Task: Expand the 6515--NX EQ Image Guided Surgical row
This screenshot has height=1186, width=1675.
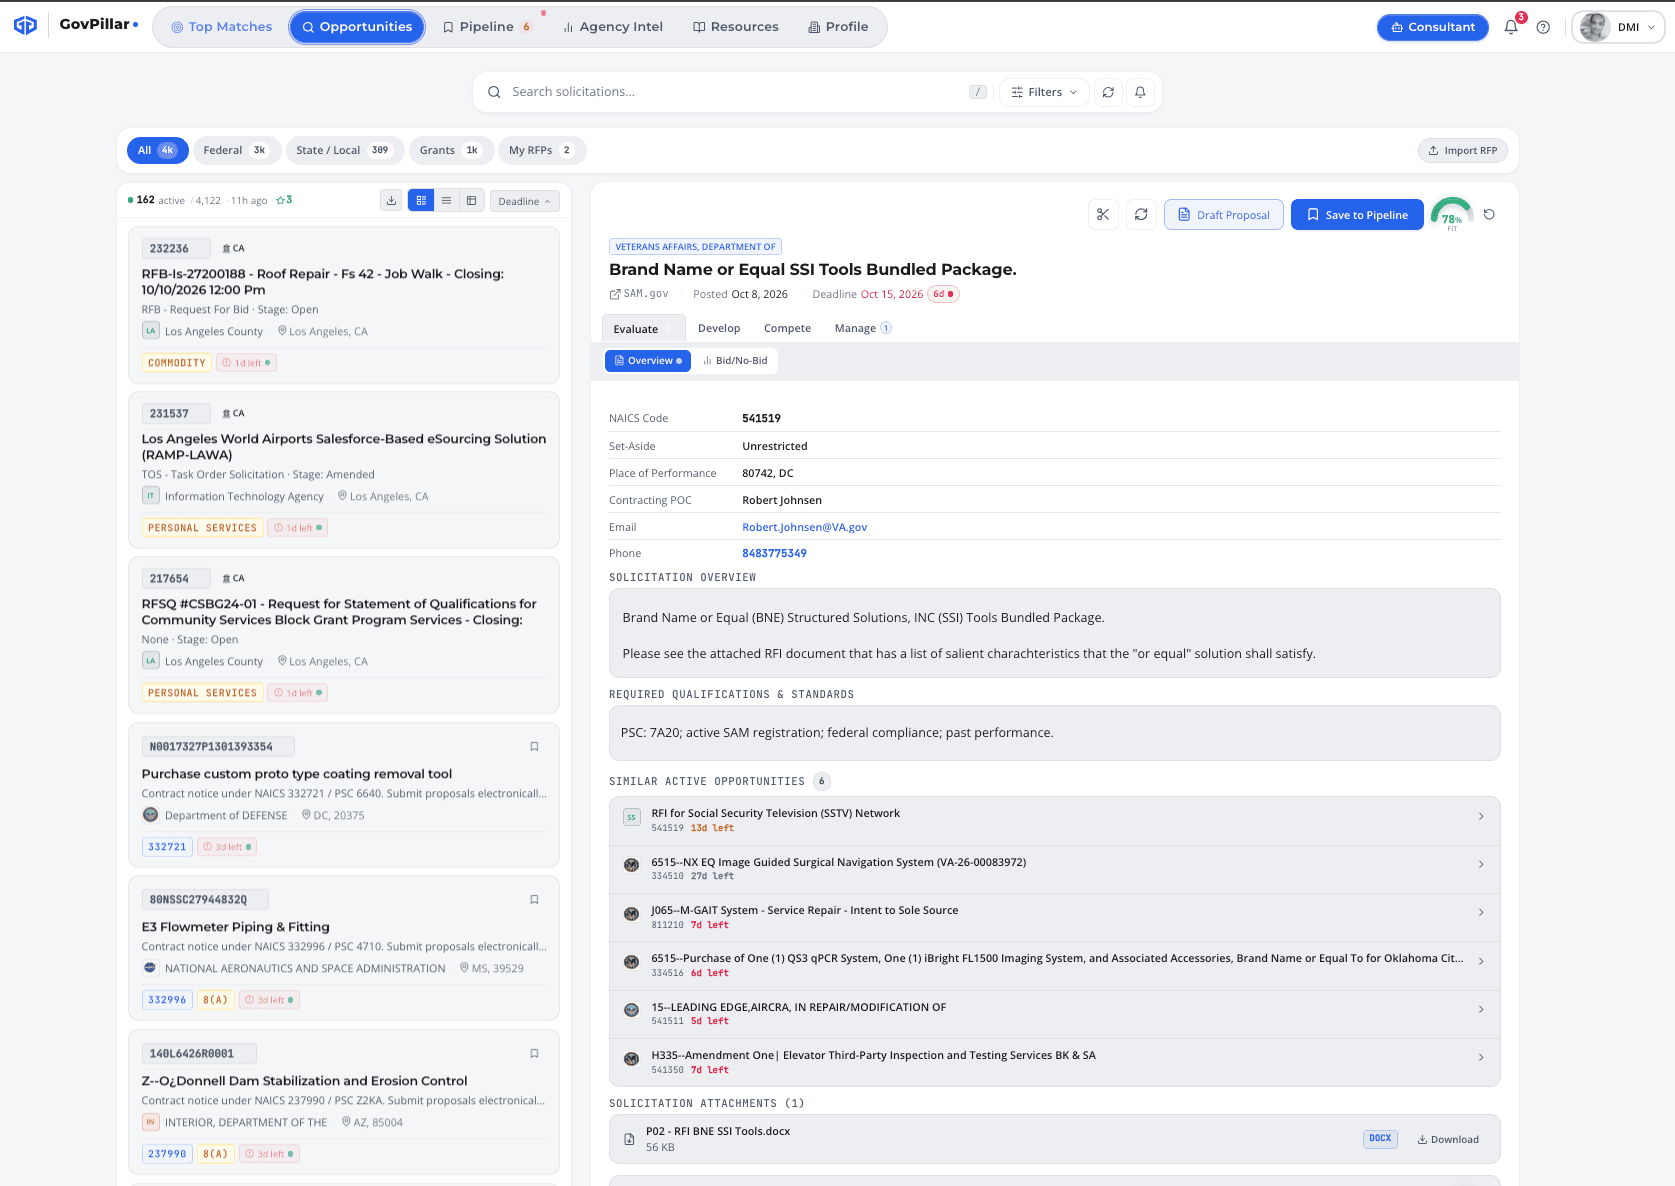Action: pos(1054,868)
